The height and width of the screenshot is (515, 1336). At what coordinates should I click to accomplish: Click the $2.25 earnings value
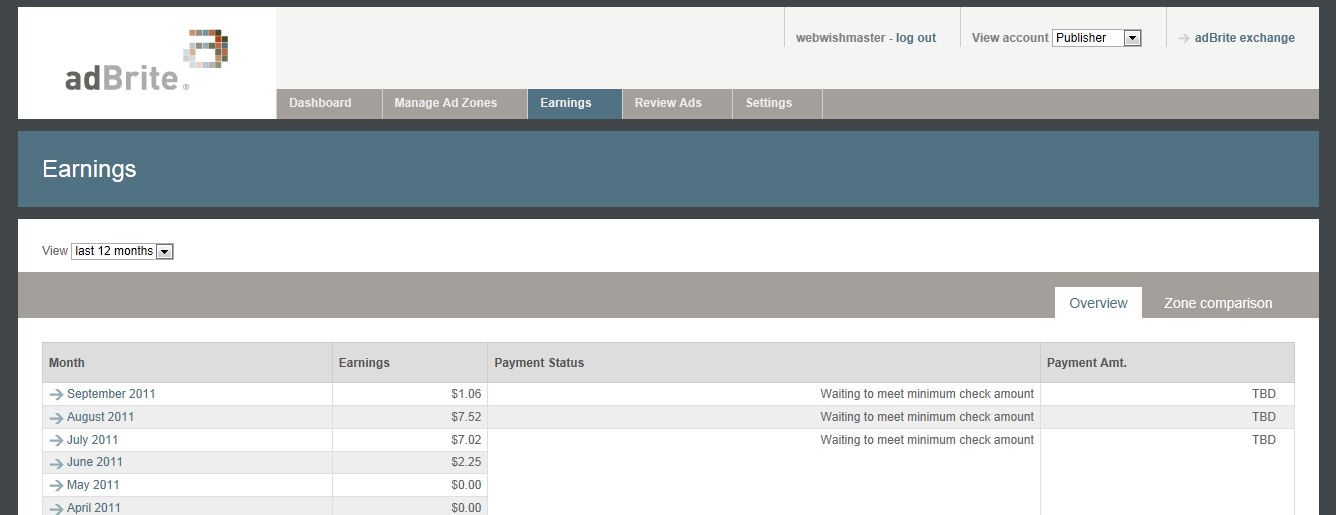466,462
